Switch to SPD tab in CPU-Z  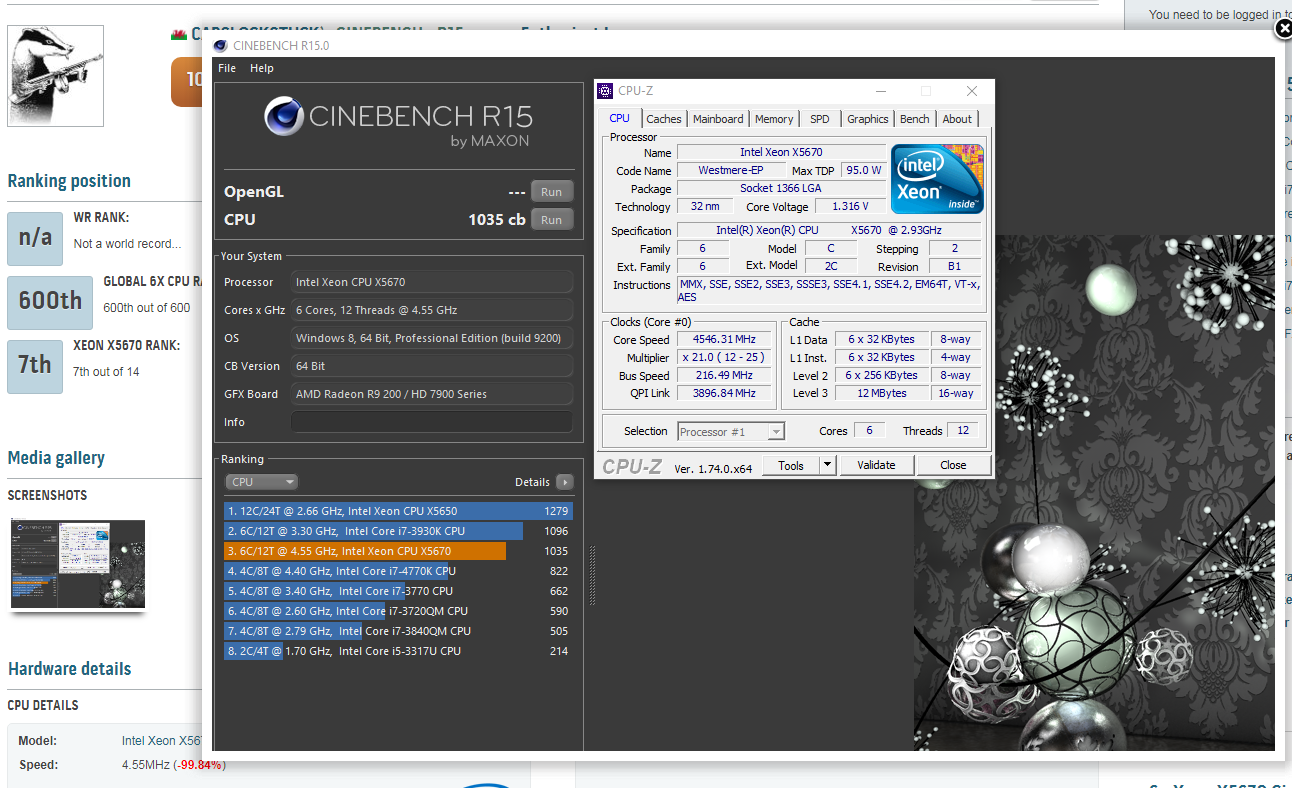click(x=820, y=119)
